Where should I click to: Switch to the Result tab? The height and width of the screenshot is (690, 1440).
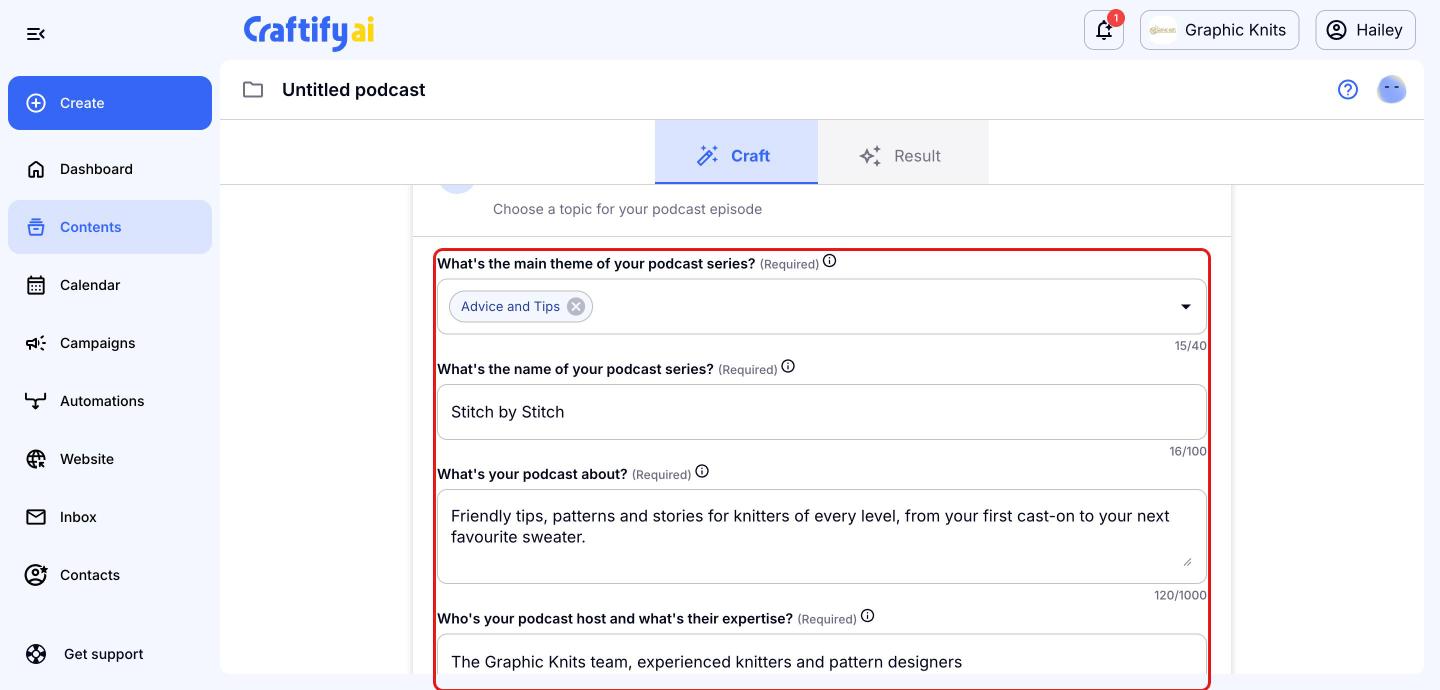point(903,152)
